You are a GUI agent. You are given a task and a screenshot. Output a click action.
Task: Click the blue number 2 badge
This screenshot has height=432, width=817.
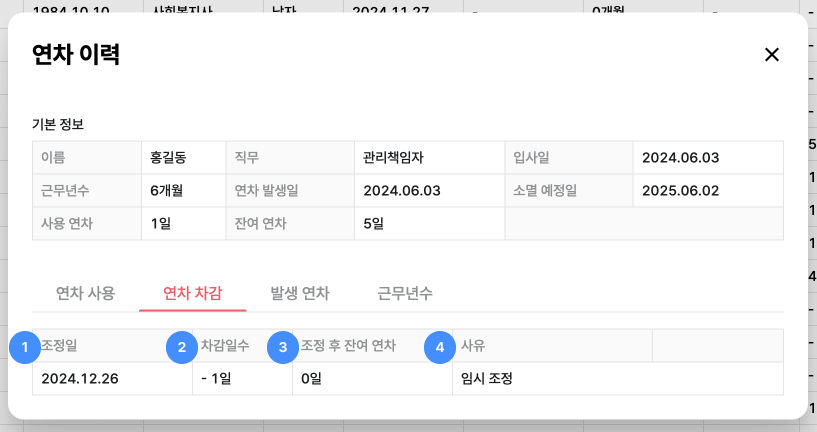pos(181,347)
